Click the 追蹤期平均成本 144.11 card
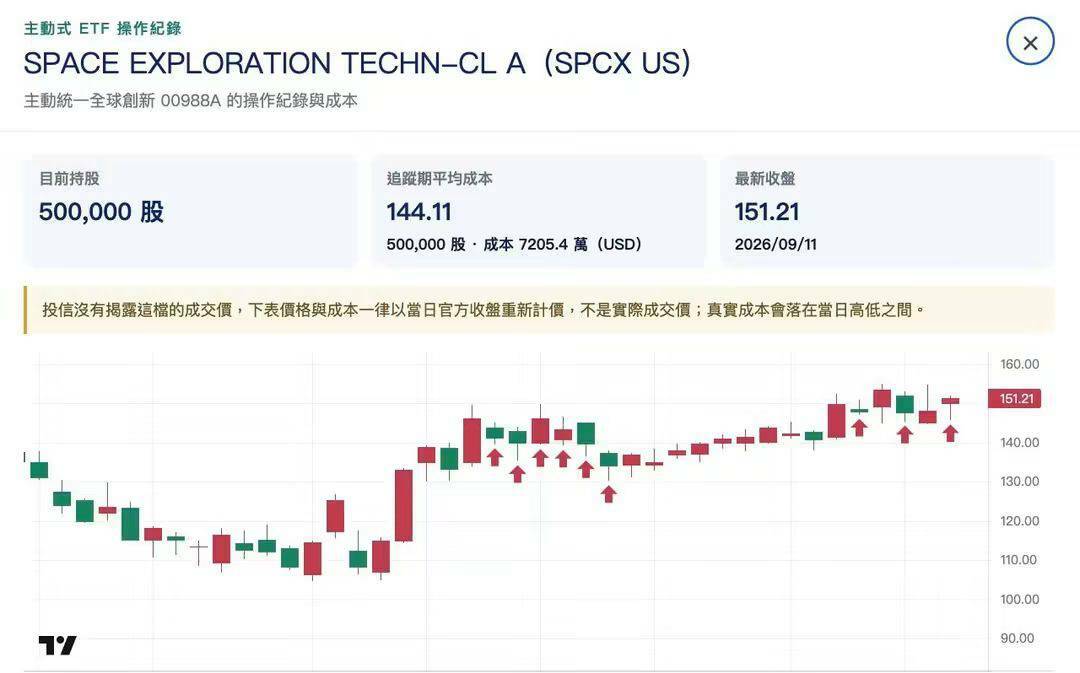The width and height of the screenshot is (1080, 673). [539, 211]
